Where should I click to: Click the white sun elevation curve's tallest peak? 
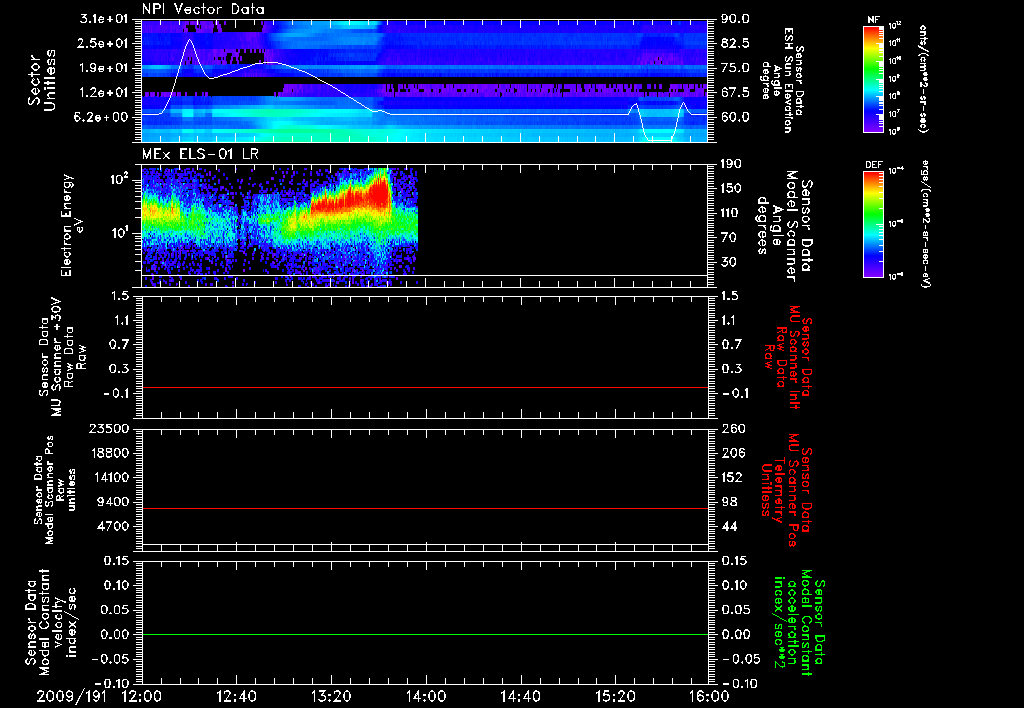189,40
